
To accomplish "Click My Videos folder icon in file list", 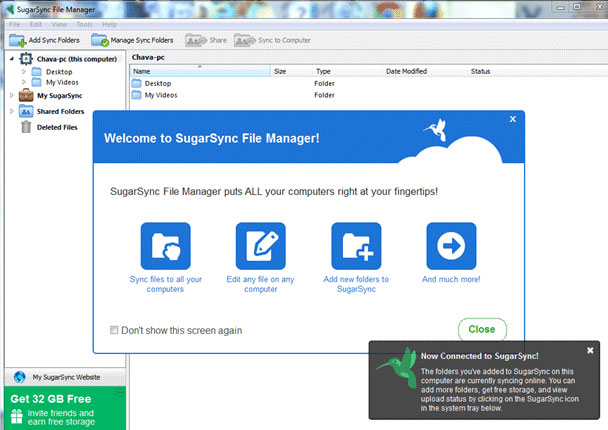I will tap(136, 95).
